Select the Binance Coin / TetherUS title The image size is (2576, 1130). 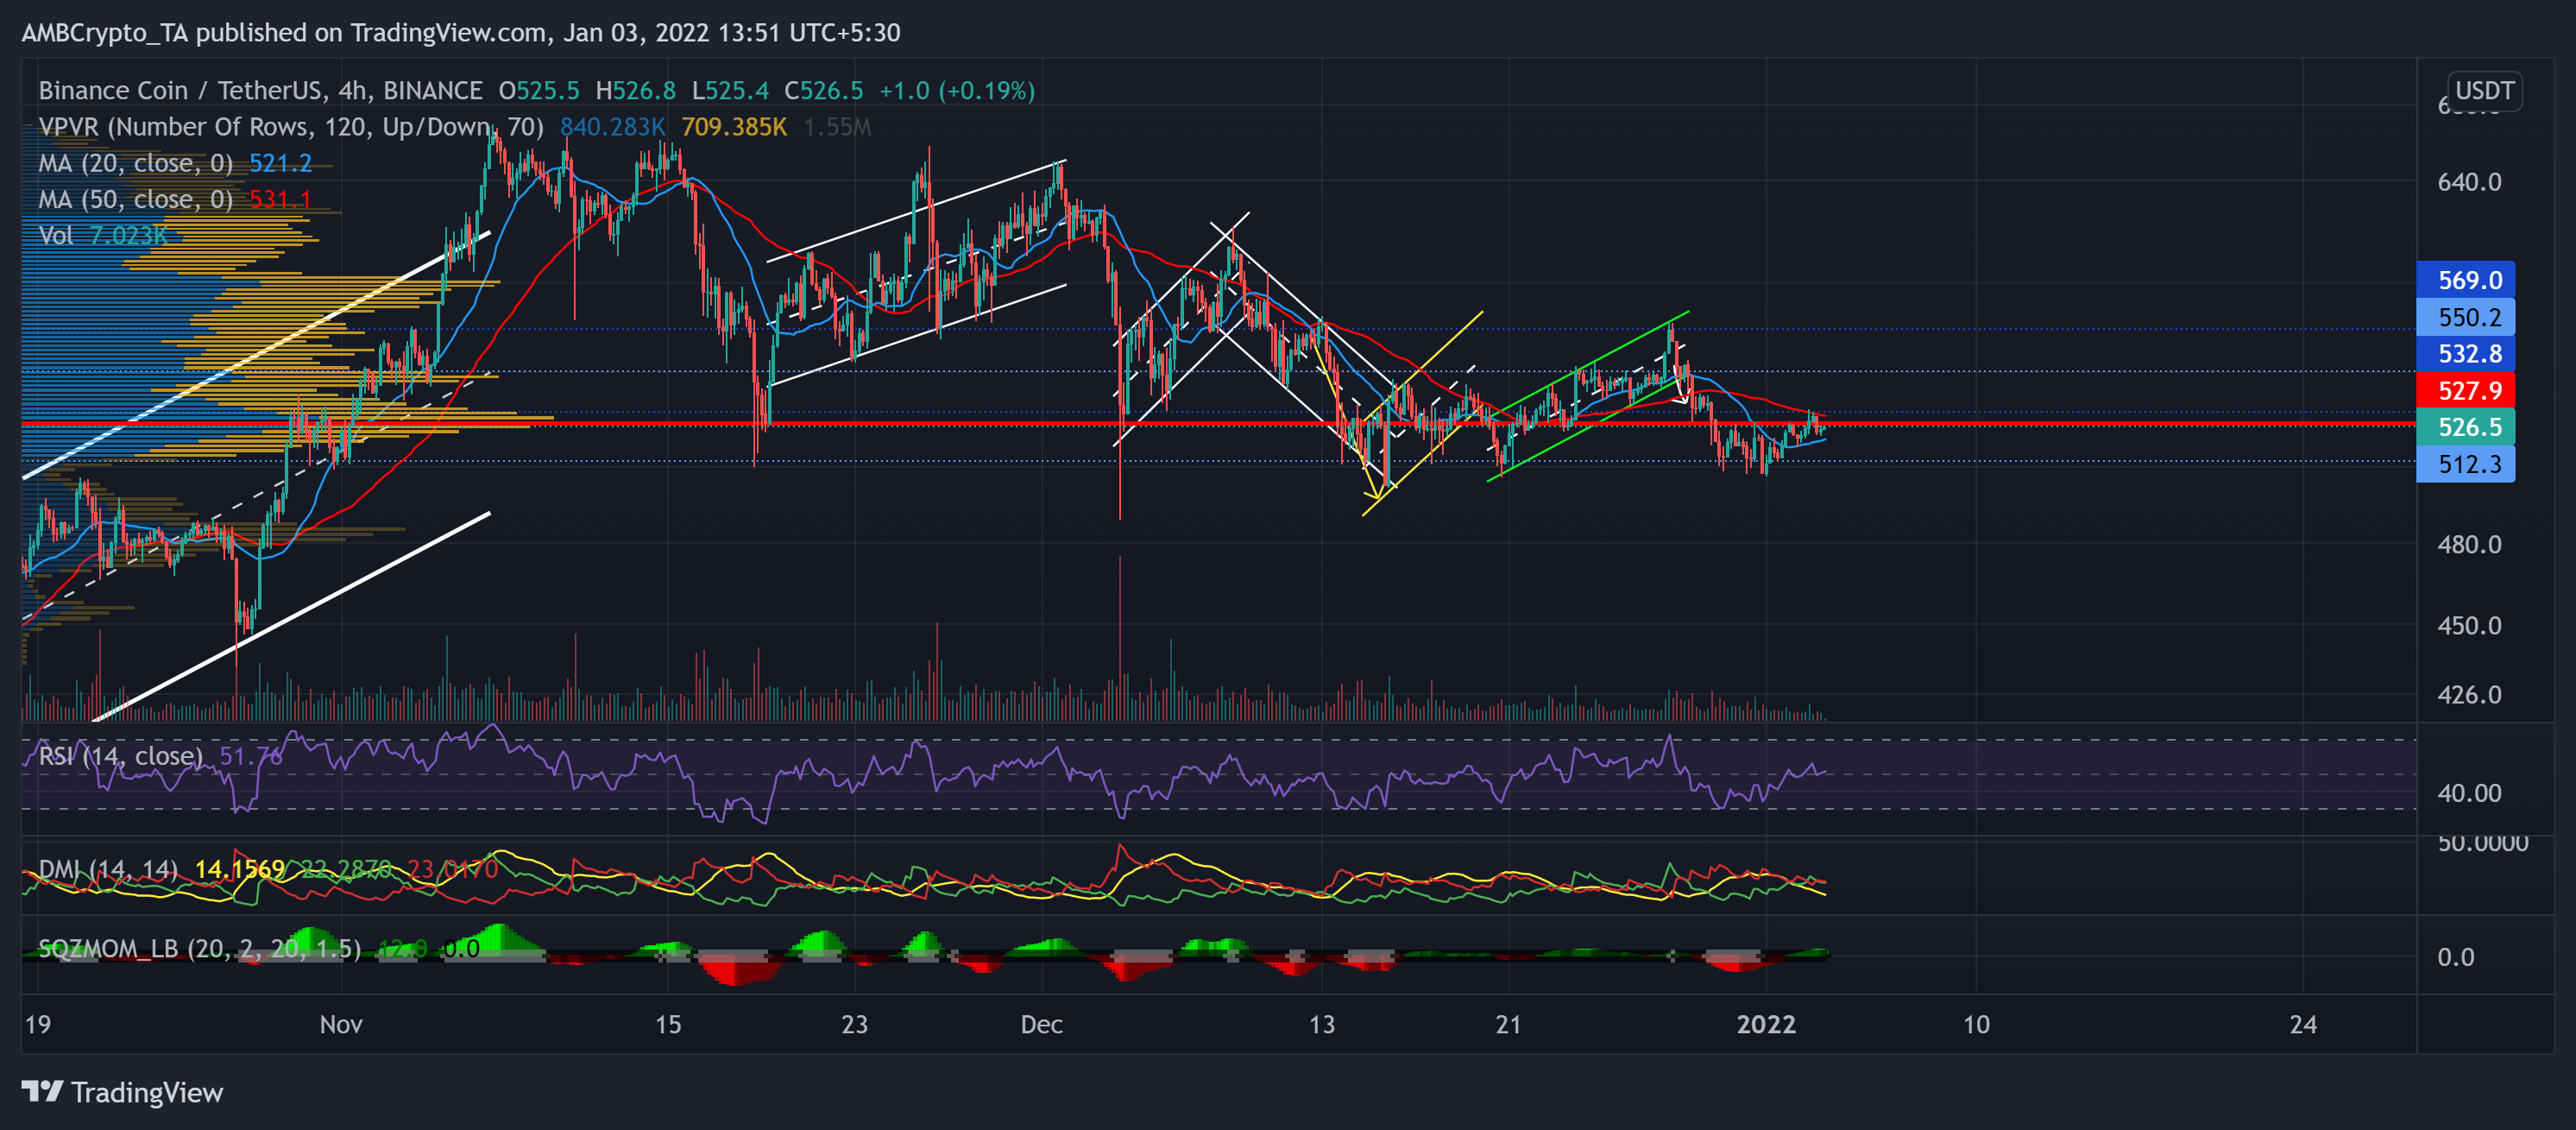(260, 91)
